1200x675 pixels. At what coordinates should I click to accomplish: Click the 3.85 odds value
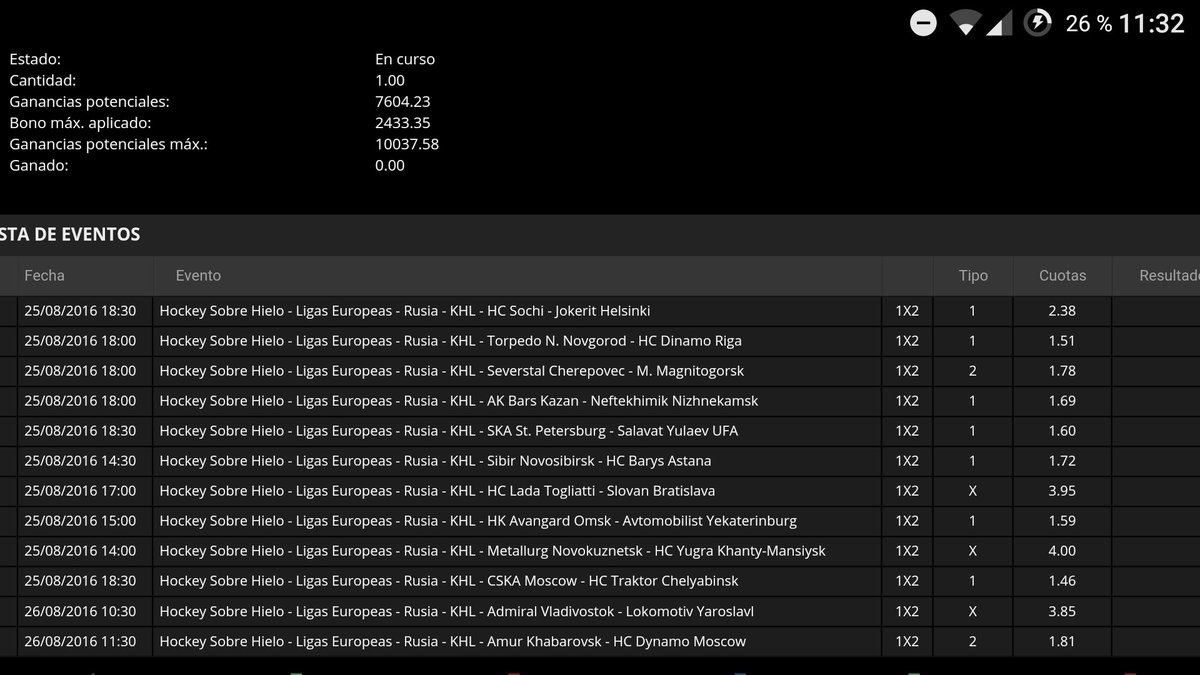tap(1062, 611)
